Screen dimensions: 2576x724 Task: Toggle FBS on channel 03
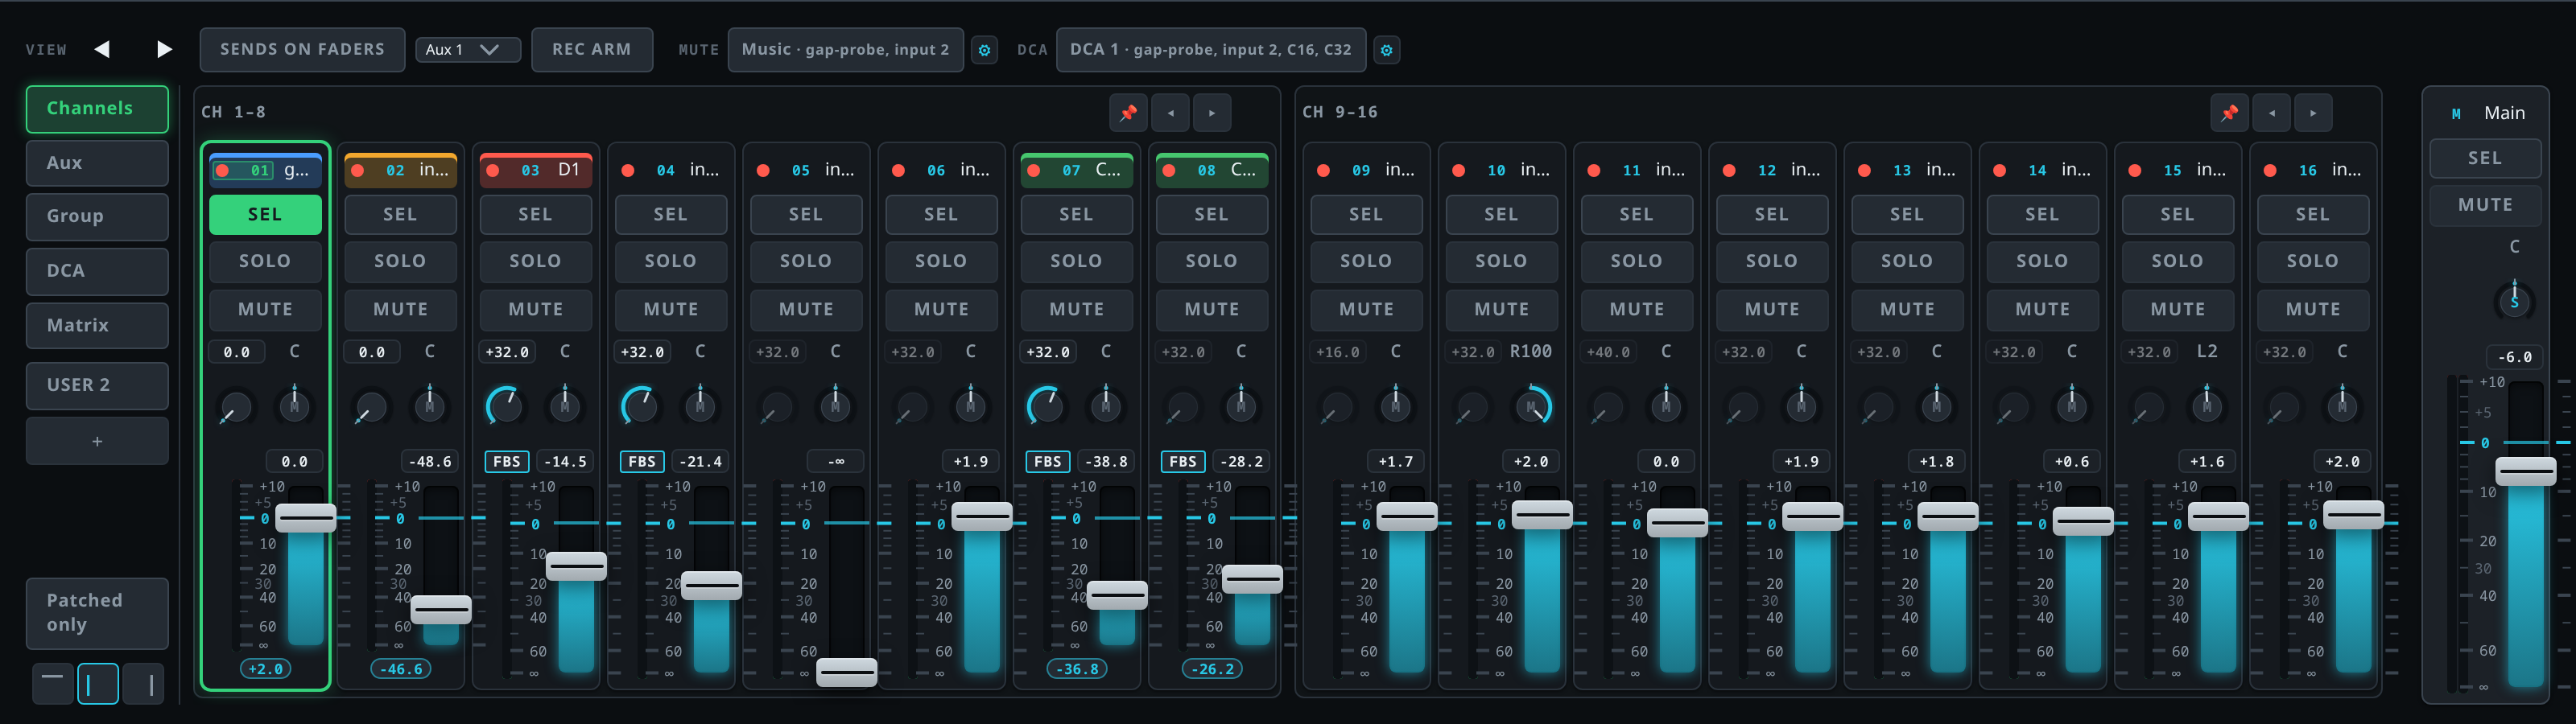507,461
